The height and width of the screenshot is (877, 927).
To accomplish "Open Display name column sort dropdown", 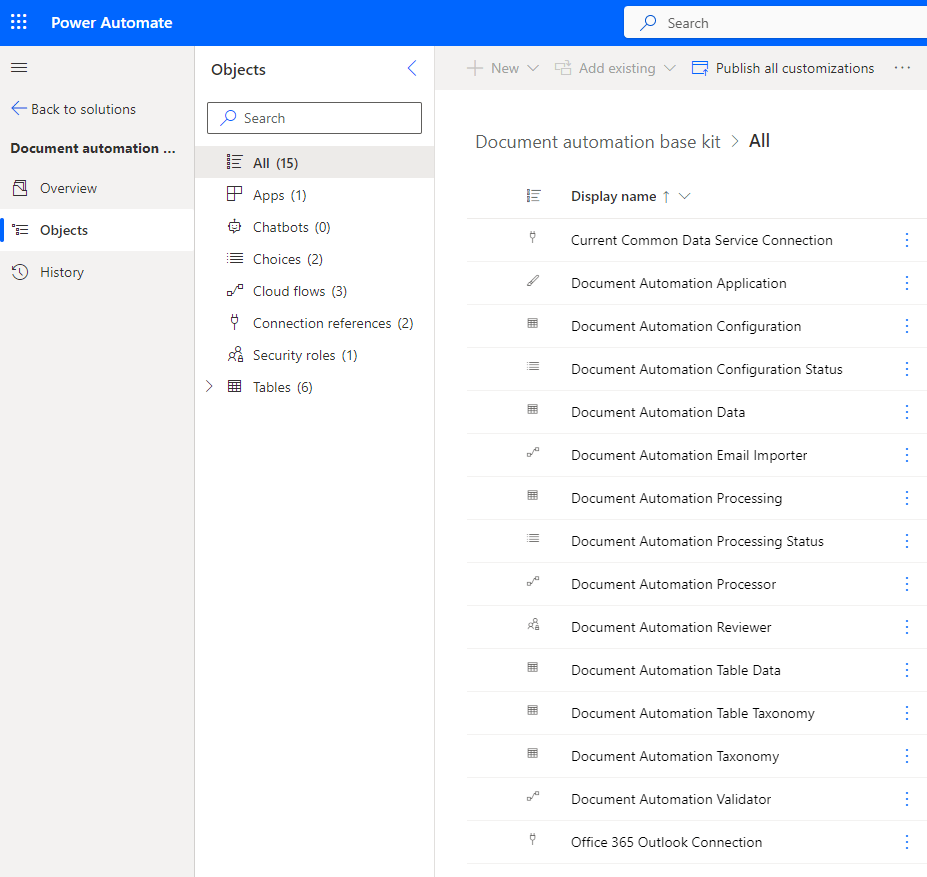I will [685, 196].
